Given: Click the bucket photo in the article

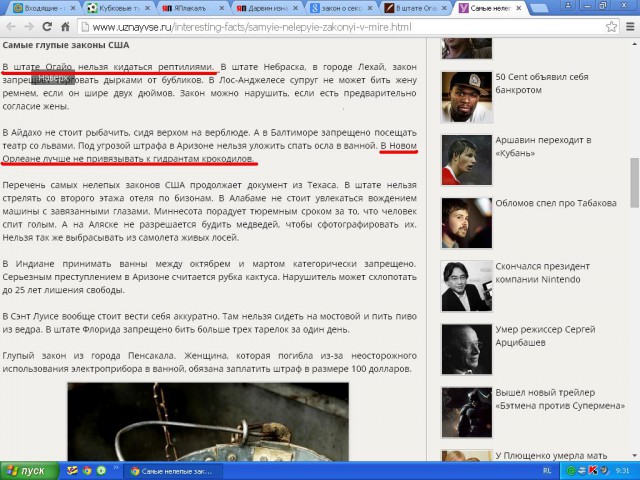Looking at the screenshot, I should (x=208, y=422).
